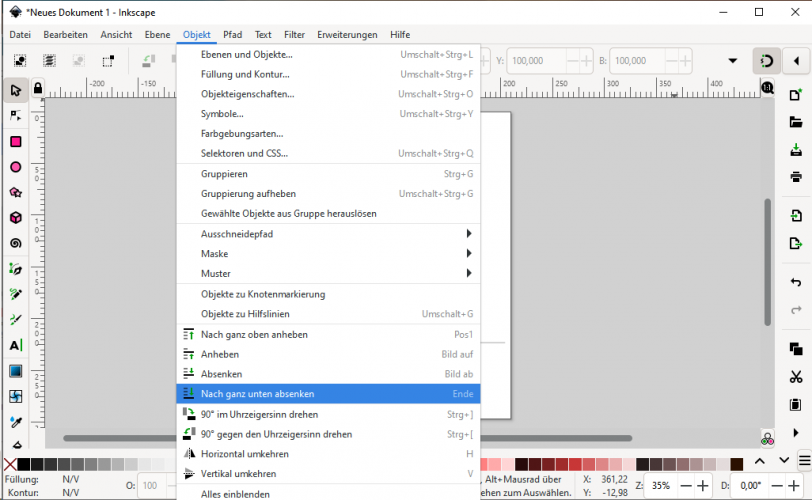
Task: Toggle the snapping button
Action: [x=766, y=61]
